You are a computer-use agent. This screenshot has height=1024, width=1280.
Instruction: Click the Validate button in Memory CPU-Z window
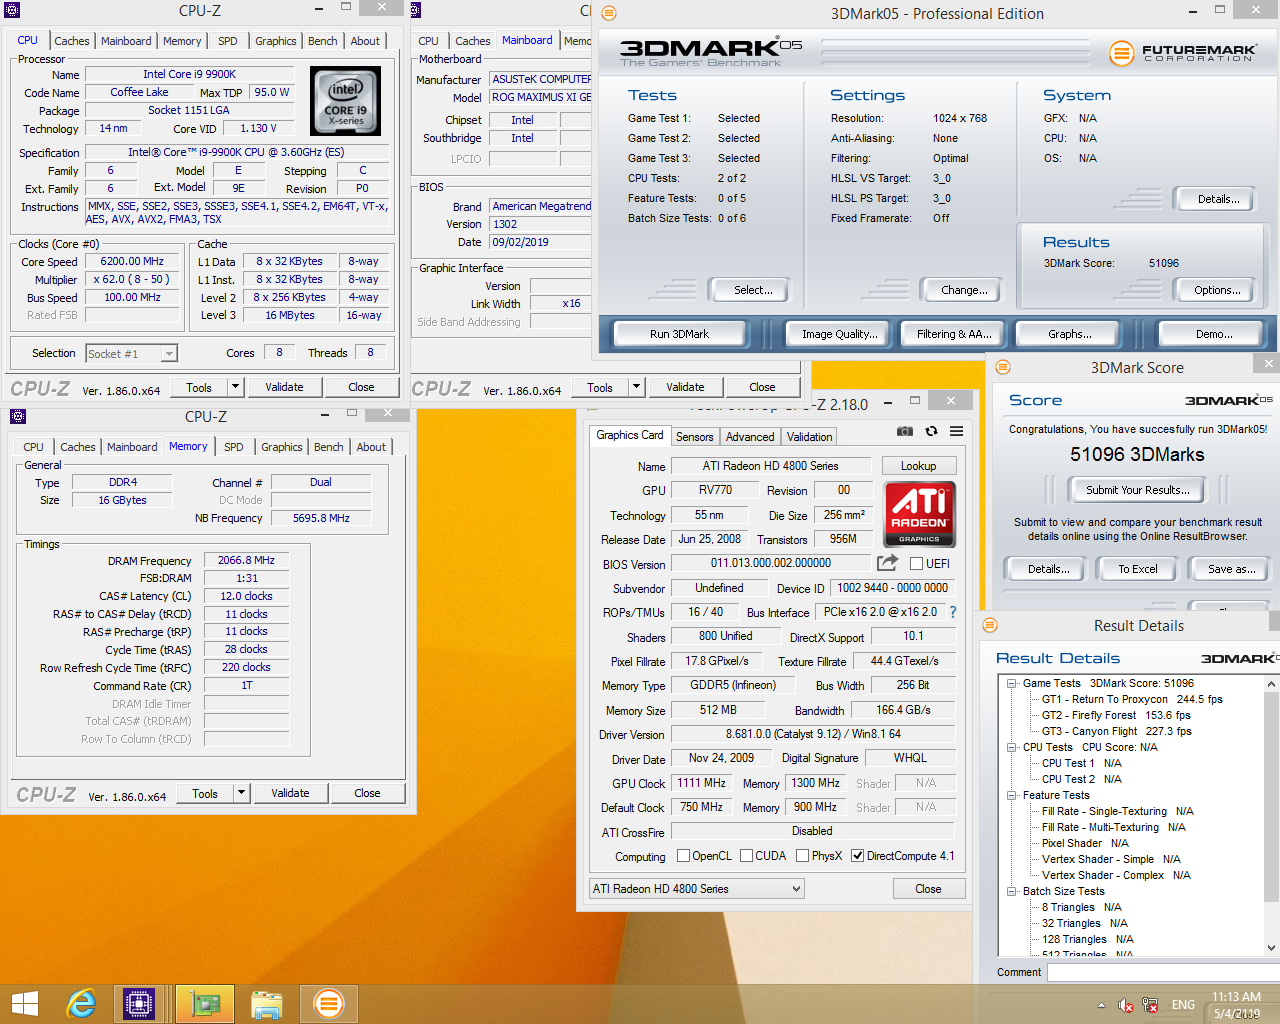point(290,793)
